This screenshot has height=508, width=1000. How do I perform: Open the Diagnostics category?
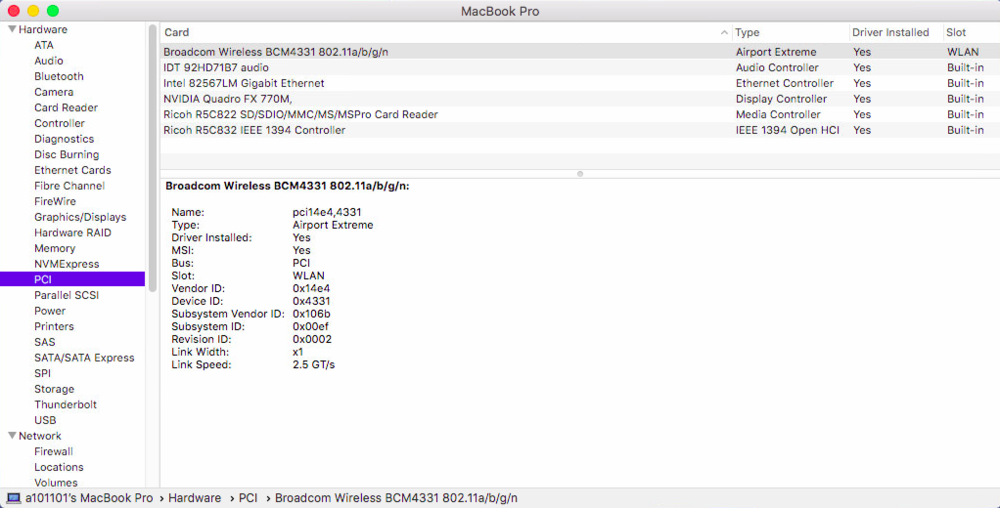click(64, 139)
